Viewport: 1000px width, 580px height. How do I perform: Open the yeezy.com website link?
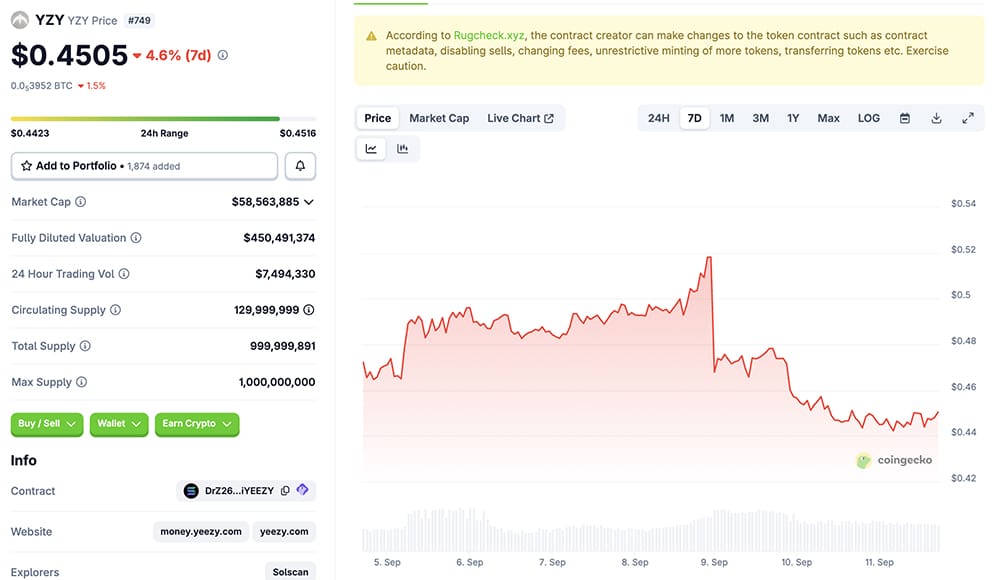tap(284, 532)
